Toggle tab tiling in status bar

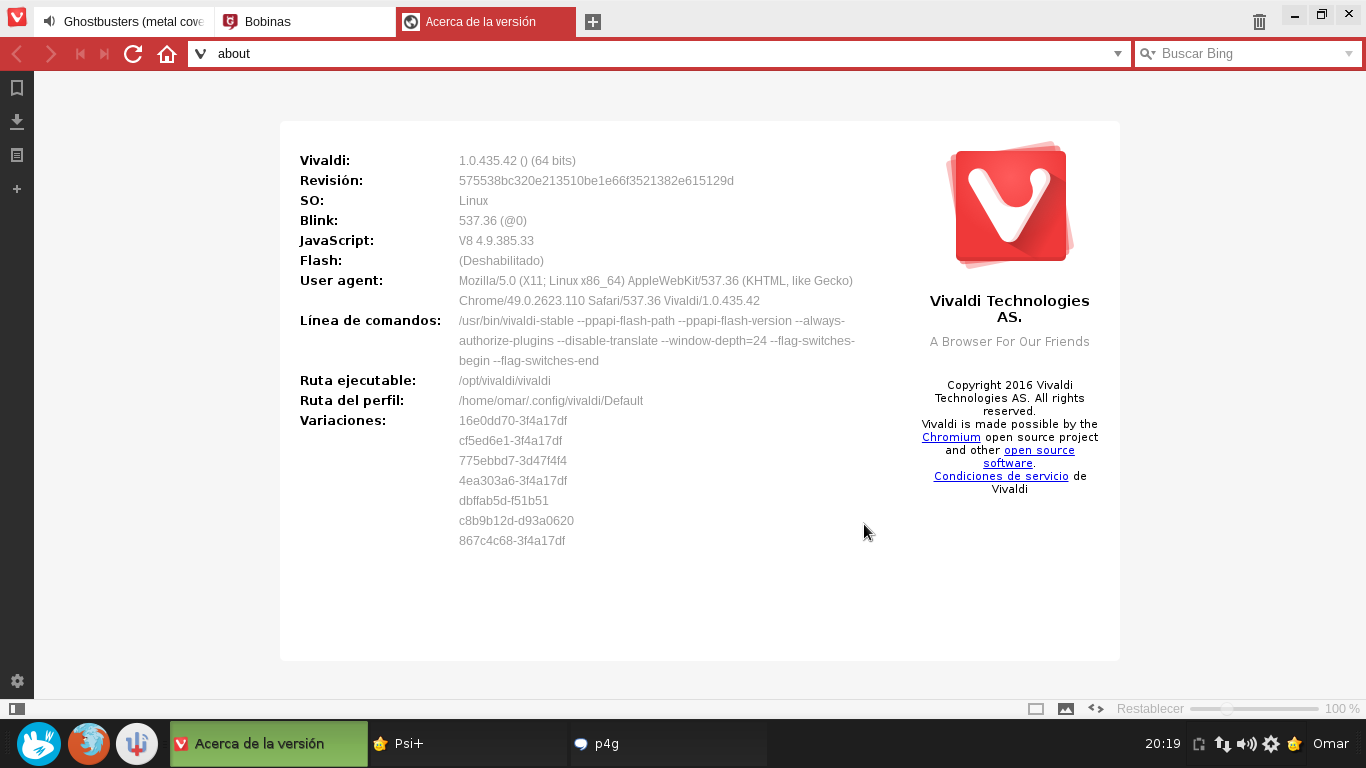click(1036, 709)
